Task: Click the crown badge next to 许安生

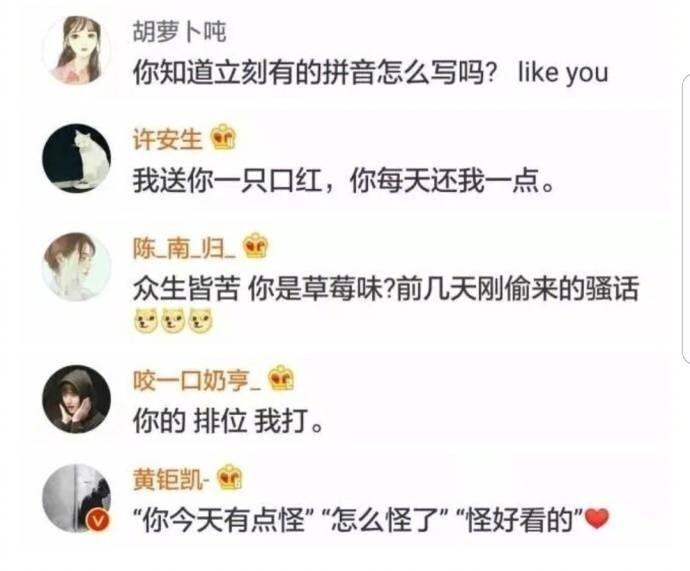Action: click(x=223, y=137)
